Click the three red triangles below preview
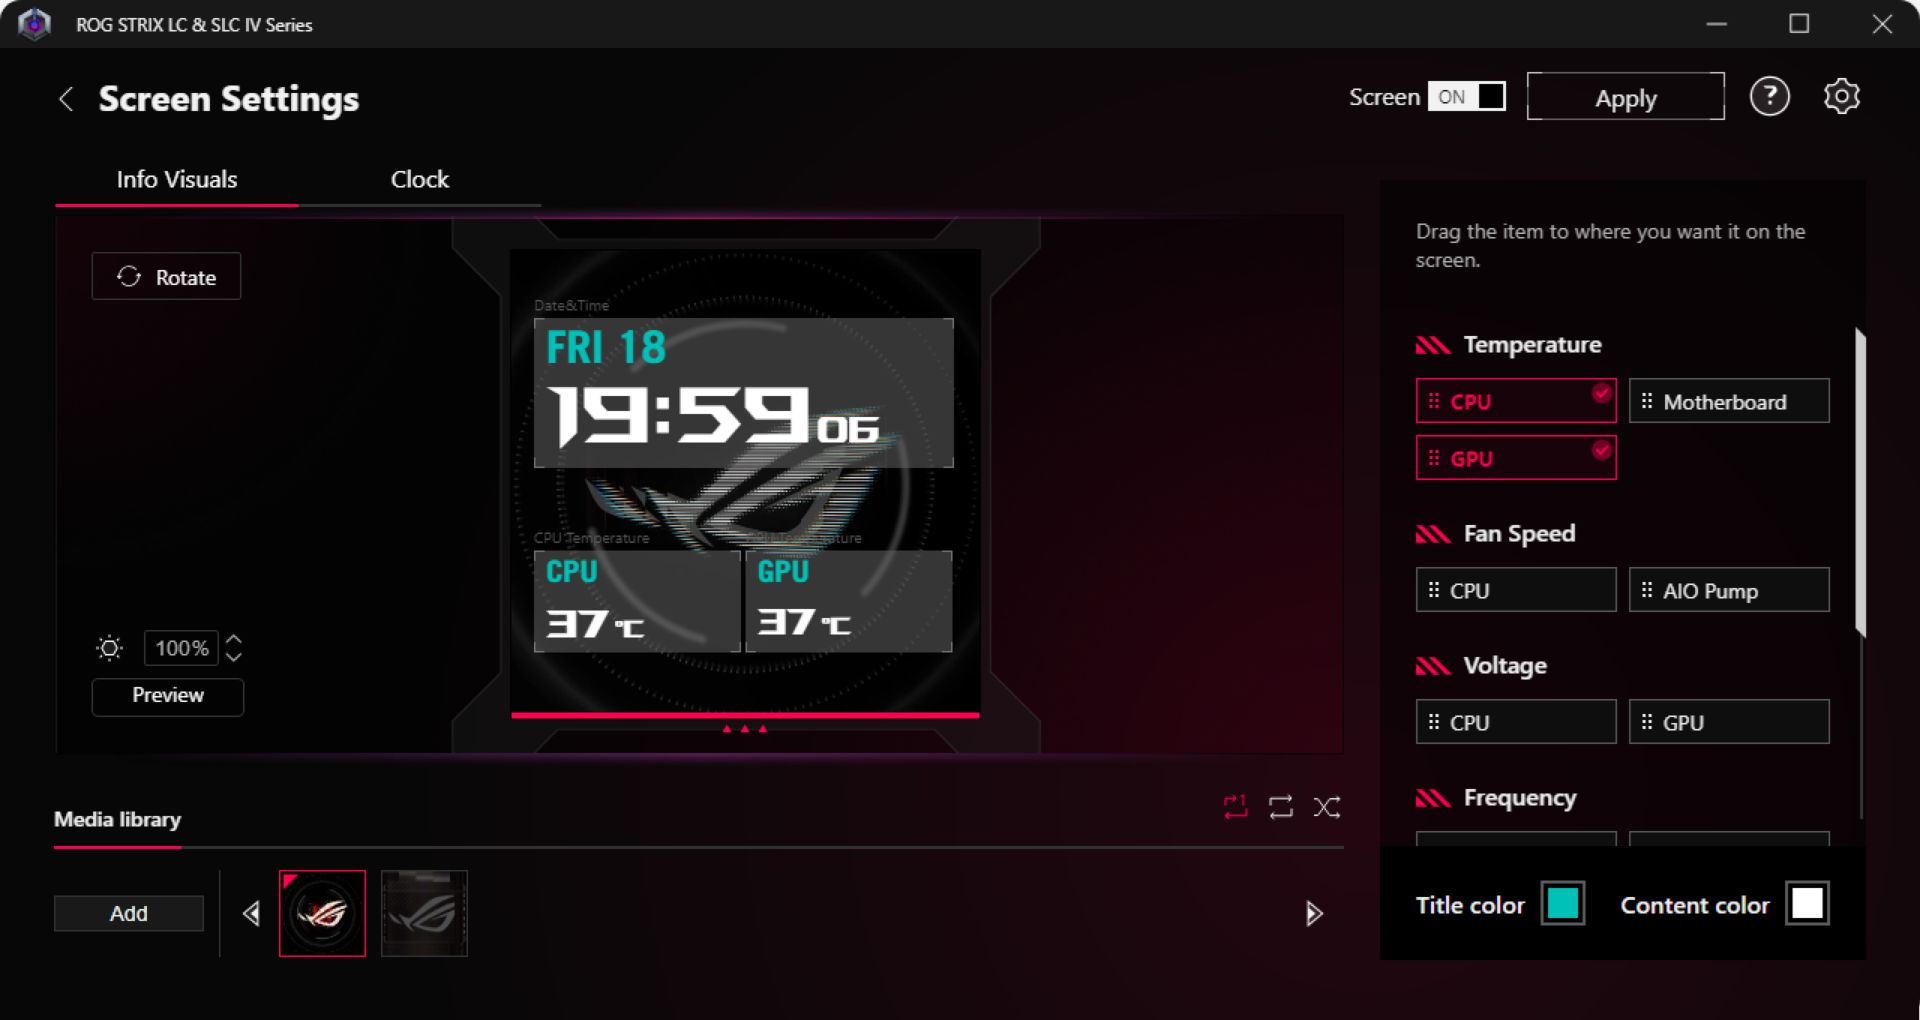 pos(745,729)
